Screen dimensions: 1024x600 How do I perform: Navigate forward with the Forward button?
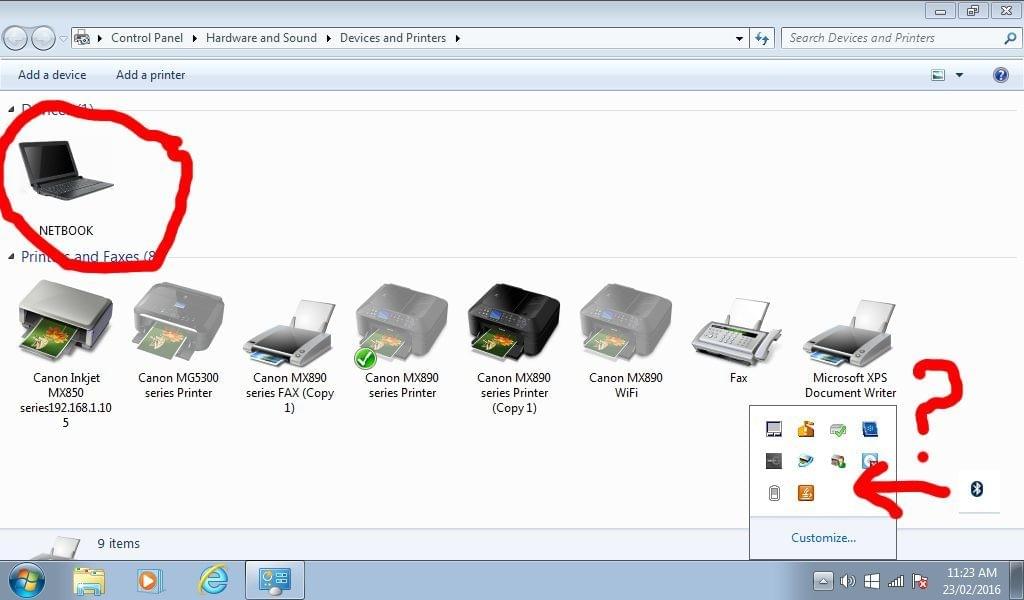(x=43, y=39)
